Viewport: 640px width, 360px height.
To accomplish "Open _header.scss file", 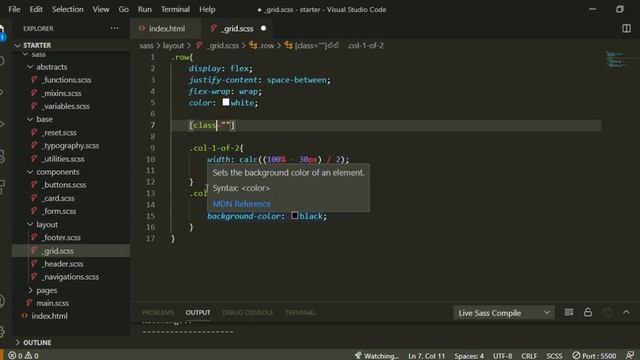I will [63, 264].
